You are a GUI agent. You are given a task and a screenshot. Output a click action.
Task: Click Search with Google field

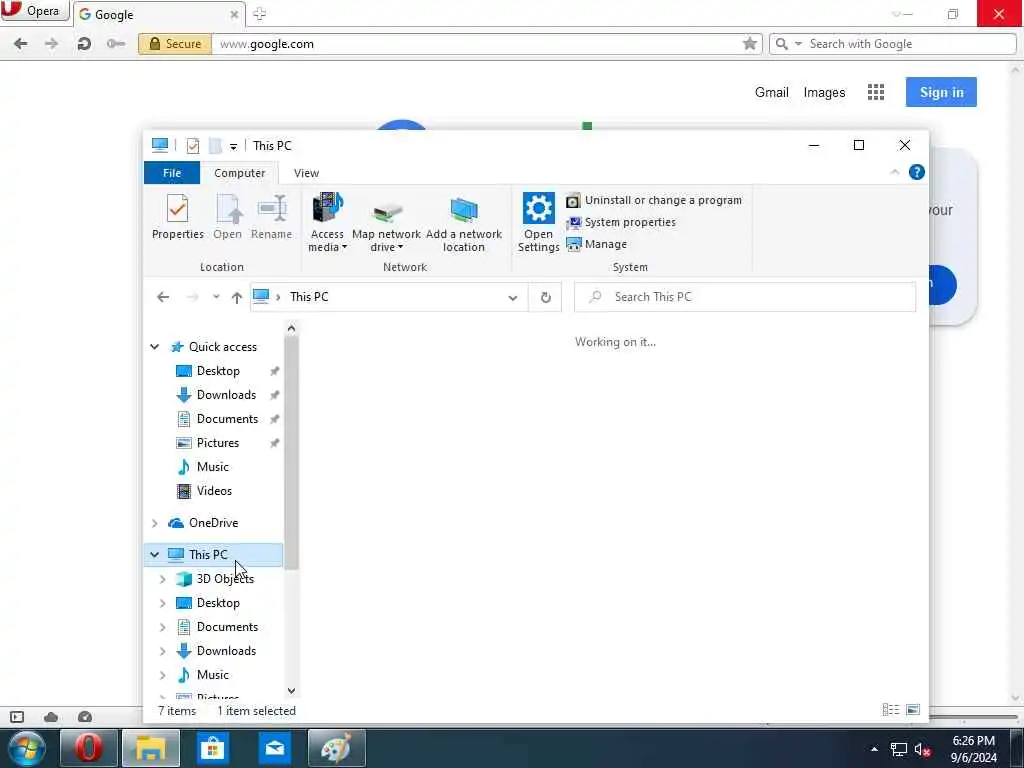coord(892,44)
